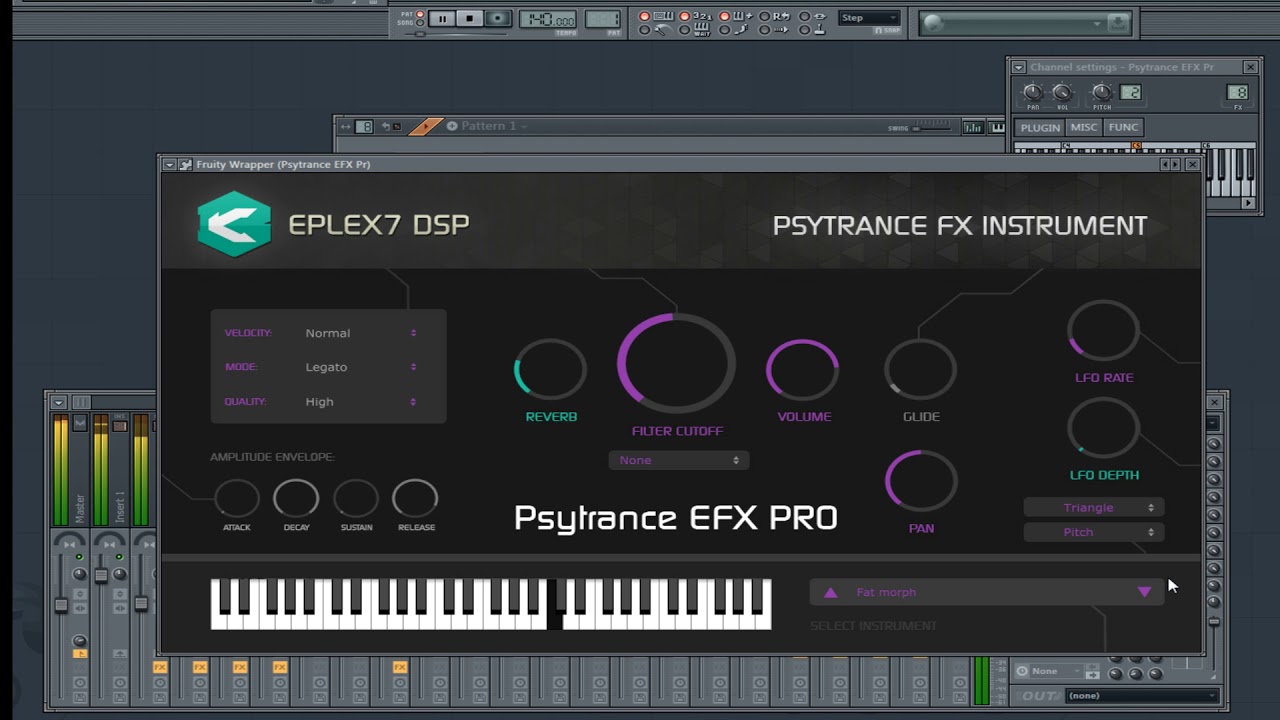Click the REVERB knob
Viewport: 1280px width, 720px height.
[x=550, y=370]
